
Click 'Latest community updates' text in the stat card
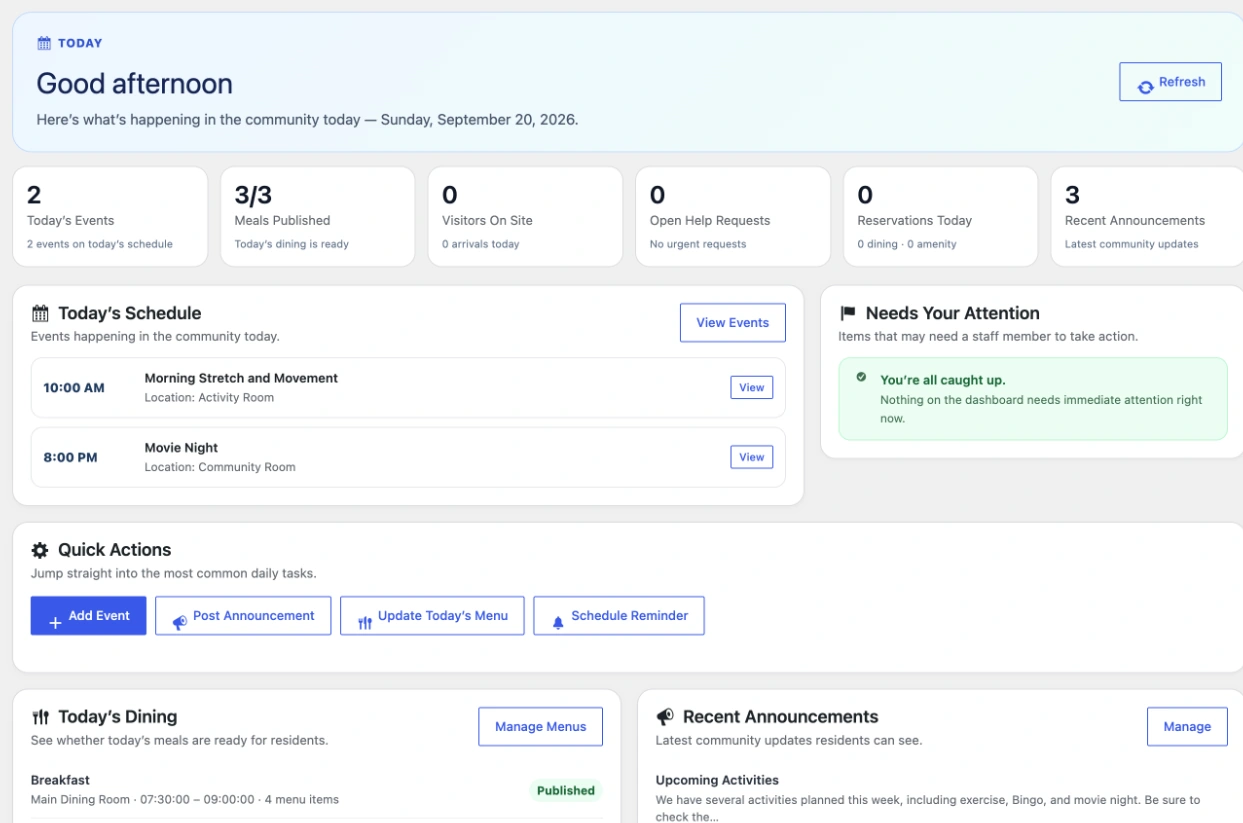[x=1132, y=244]
